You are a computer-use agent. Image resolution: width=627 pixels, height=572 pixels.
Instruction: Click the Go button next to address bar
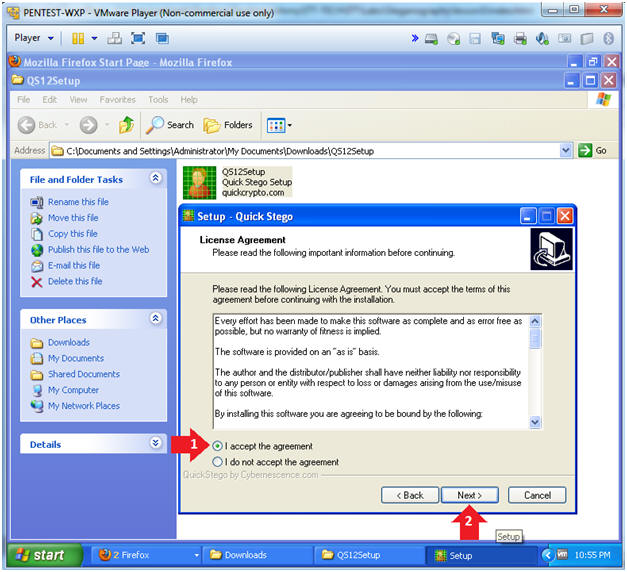tap(592, 151)
